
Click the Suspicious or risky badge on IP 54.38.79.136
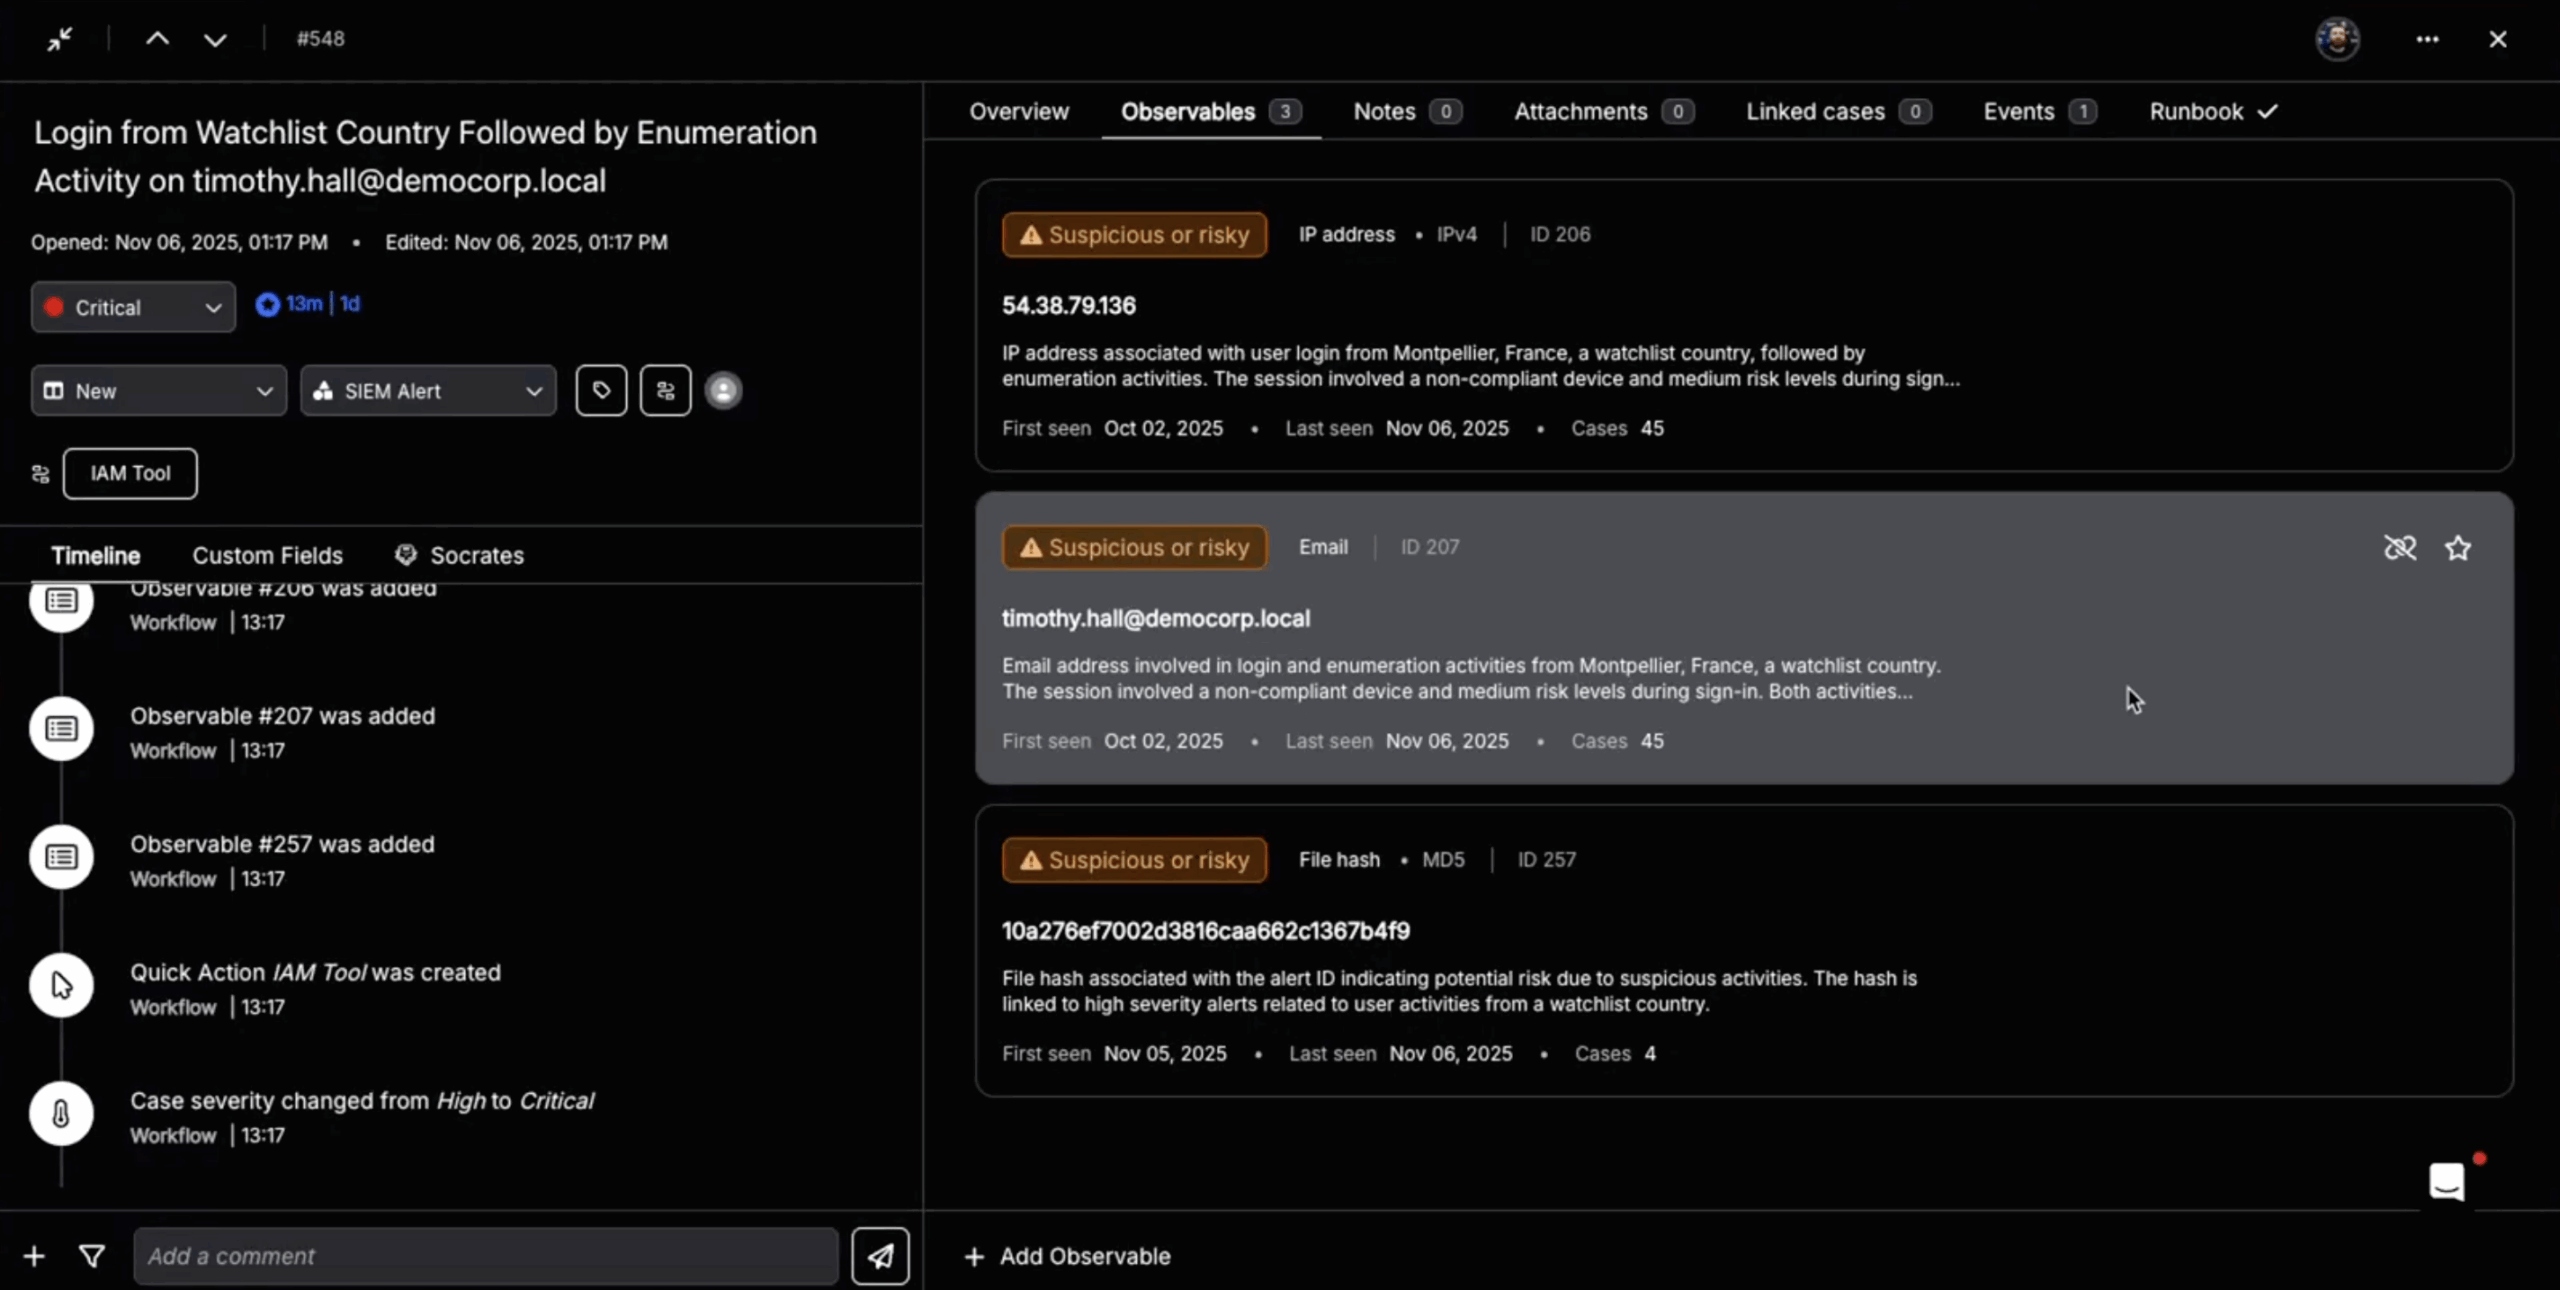click(1133, 234)
